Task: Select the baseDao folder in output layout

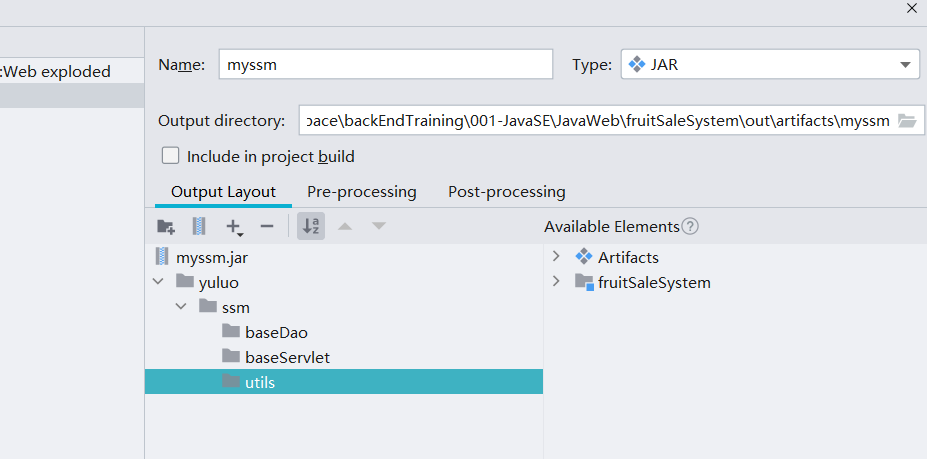Action: point(269,332)
